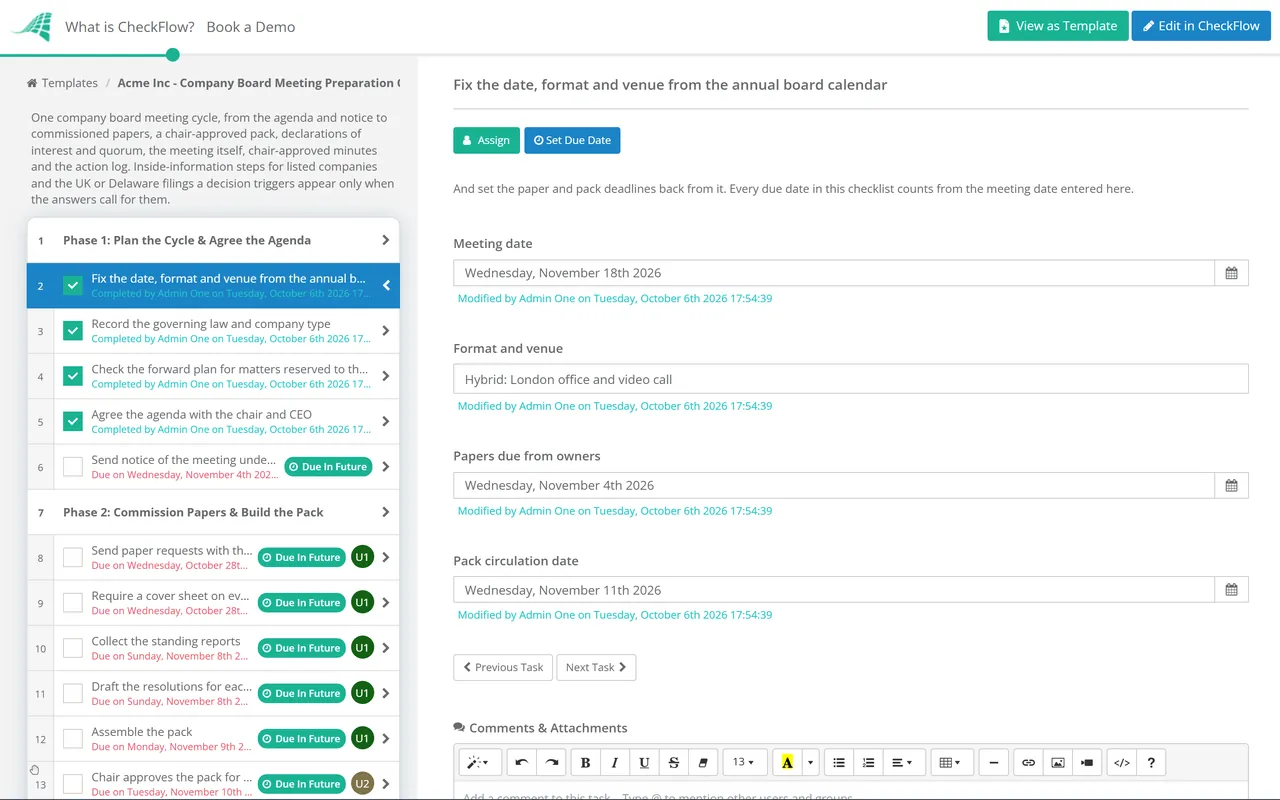Apply strikethrough in comment editor

[674, 762]
